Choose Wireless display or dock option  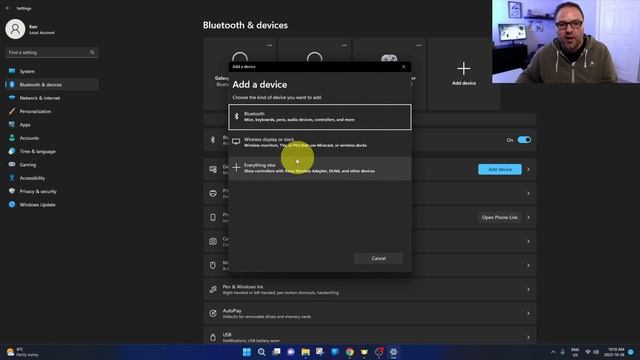(320, 142)
